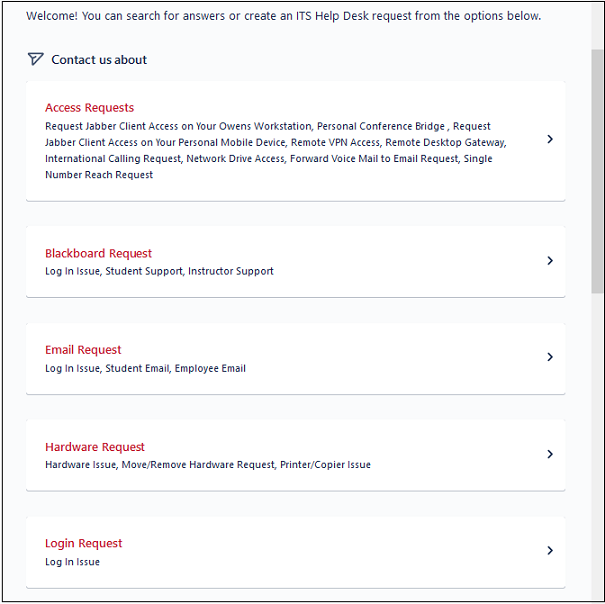Screen dimensions: 605x604
Task: Select the Email Request title
Action: click(83, 350)
